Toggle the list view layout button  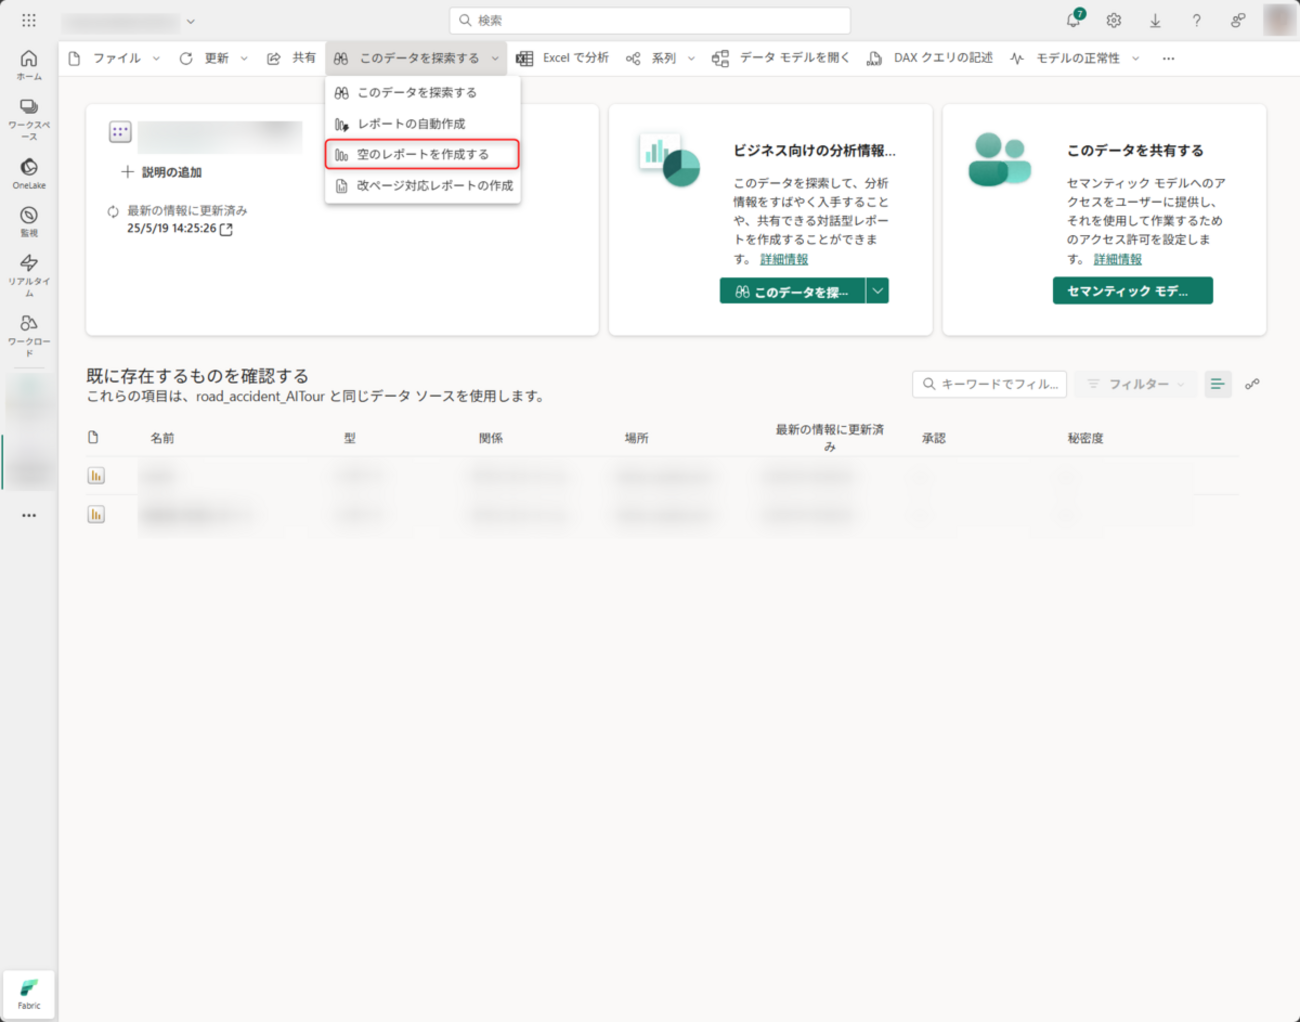(1217, 384)
